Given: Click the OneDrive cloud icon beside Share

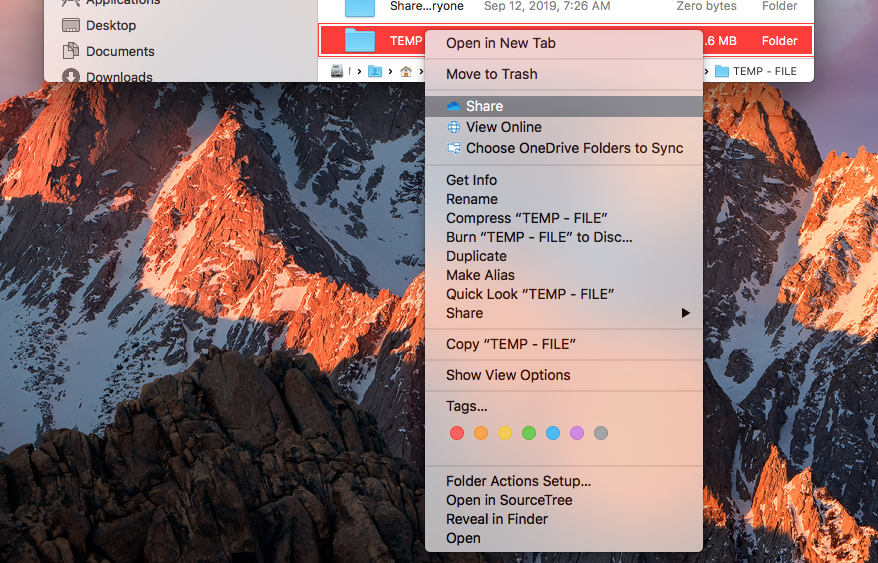Looking at the screenshot, I should coord(454,106).
